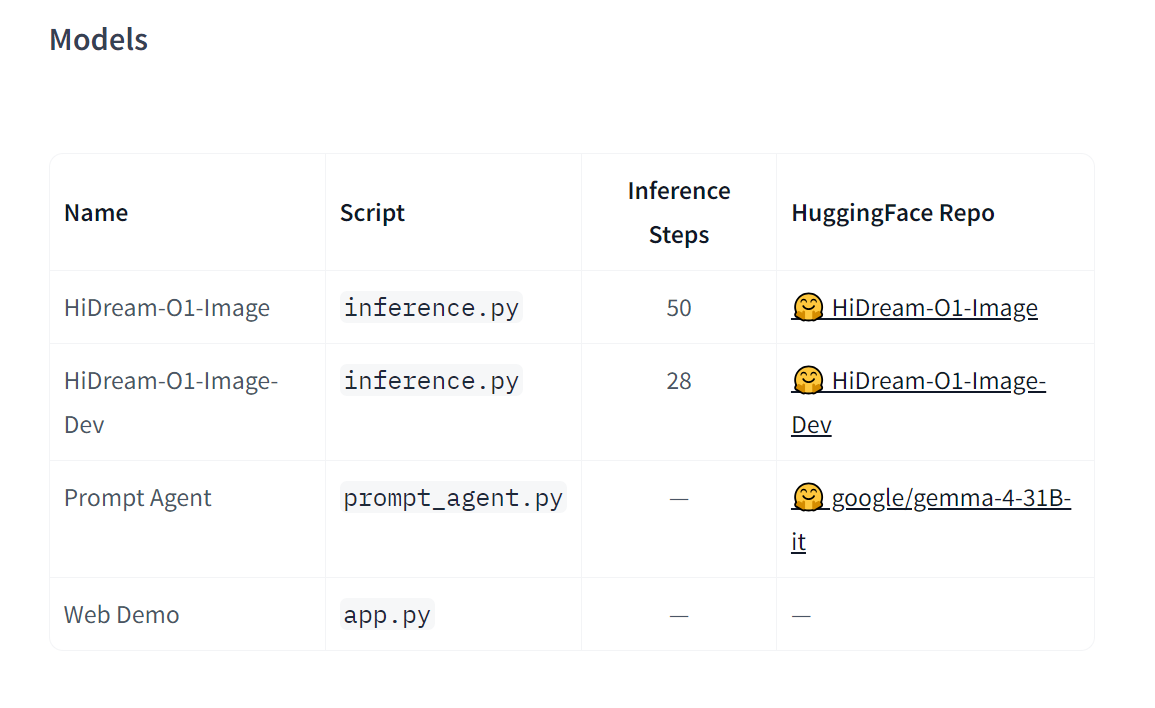
Task: Click the inference steps value '28'
Action: (678, 381)
